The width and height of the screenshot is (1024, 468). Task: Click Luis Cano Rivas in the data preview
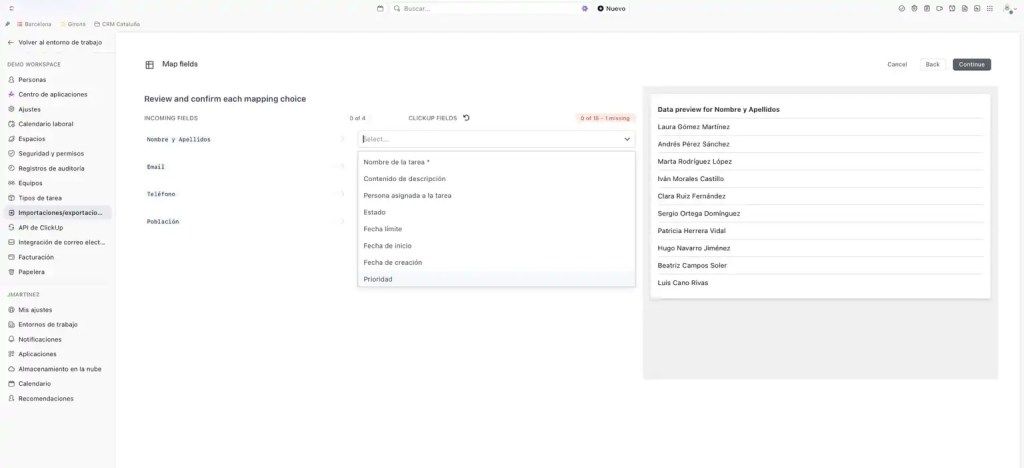(x=682, y=283)
